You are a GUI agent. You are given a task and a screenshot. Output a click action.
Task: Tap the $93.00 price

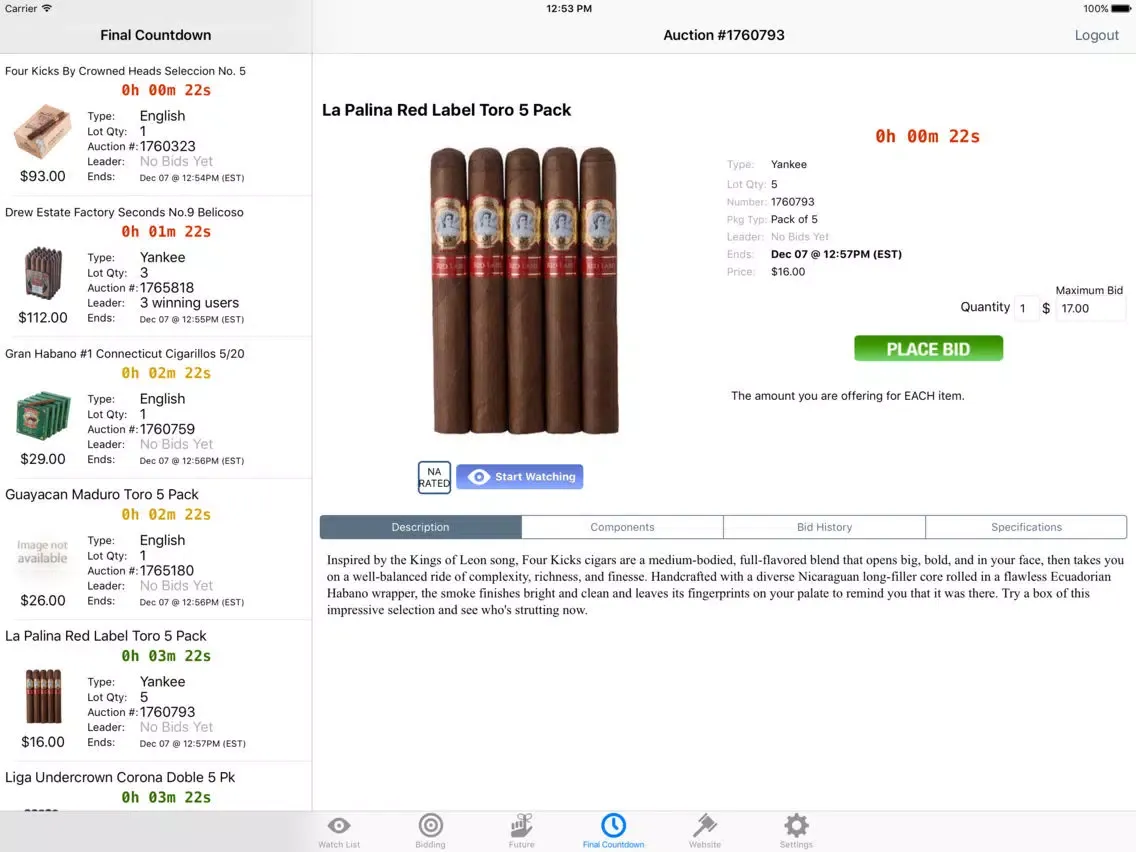click(43, 176)
